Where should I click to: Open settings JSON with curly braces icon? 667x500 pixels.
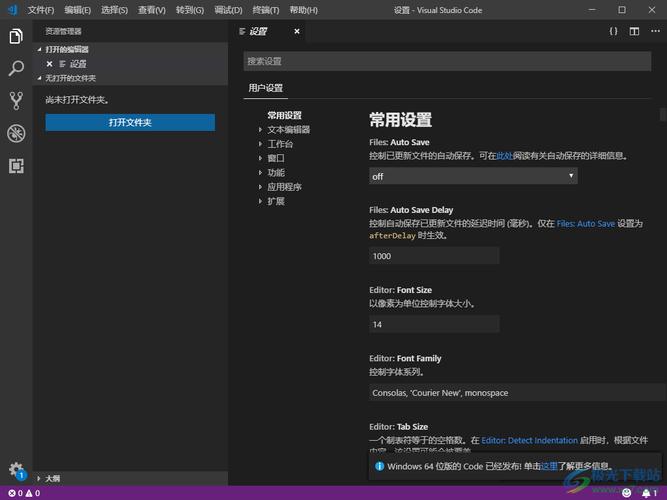click(613, 31)
